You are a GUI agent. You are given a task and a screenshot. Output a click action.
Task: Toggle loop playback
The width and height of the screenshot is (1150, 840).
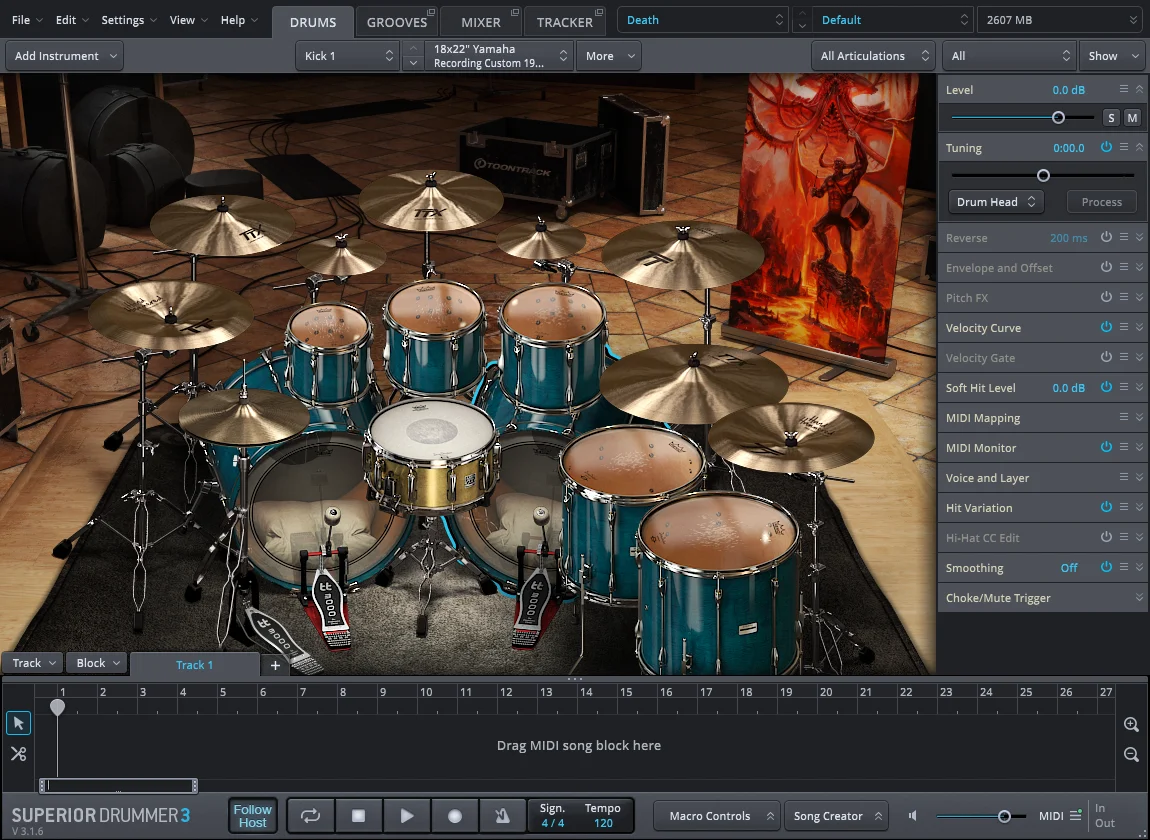click(x=310, y=816)
